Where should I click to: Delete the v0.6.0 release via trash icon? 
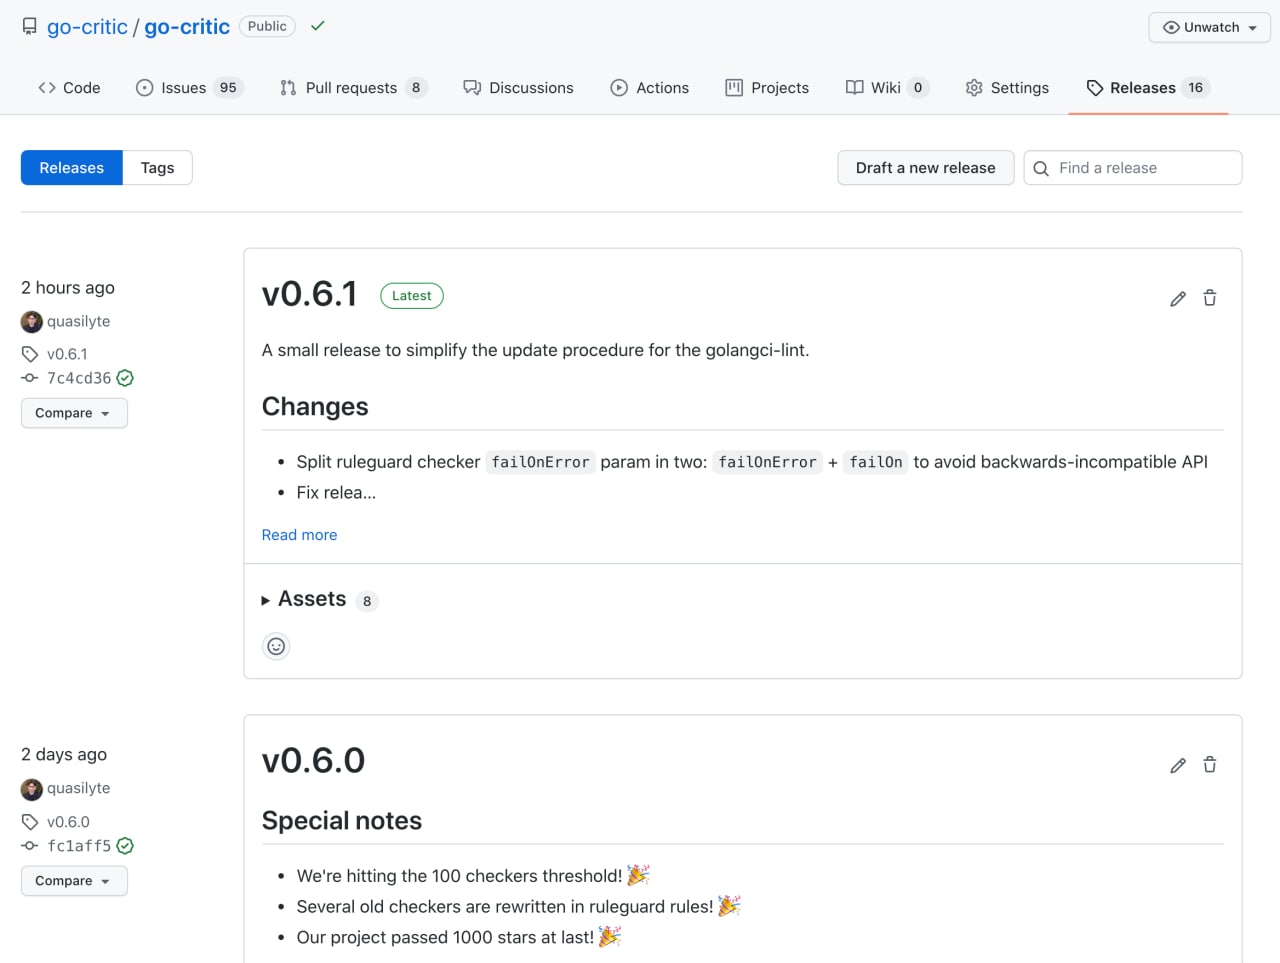click(1210, 765)
